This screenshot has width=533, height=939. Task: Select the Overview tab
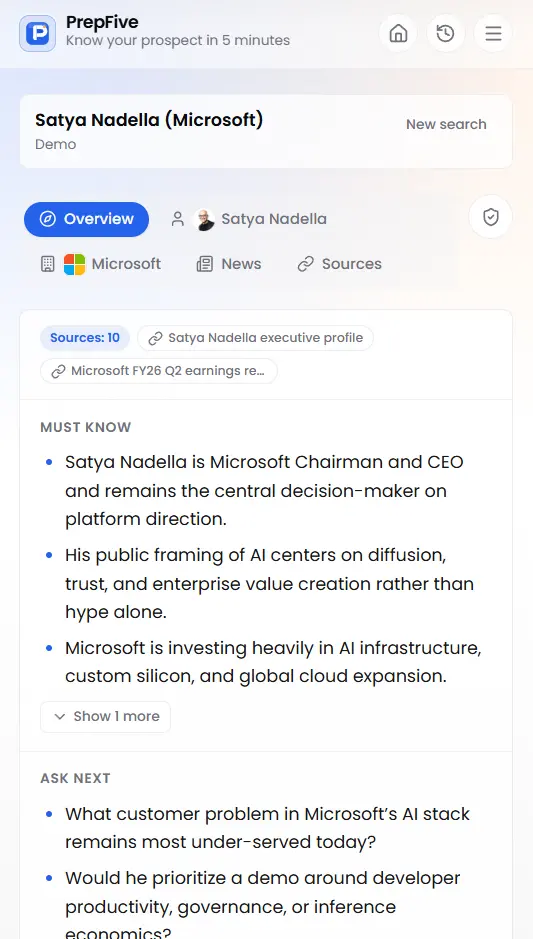pyautogui.click(x=86, y=219)
